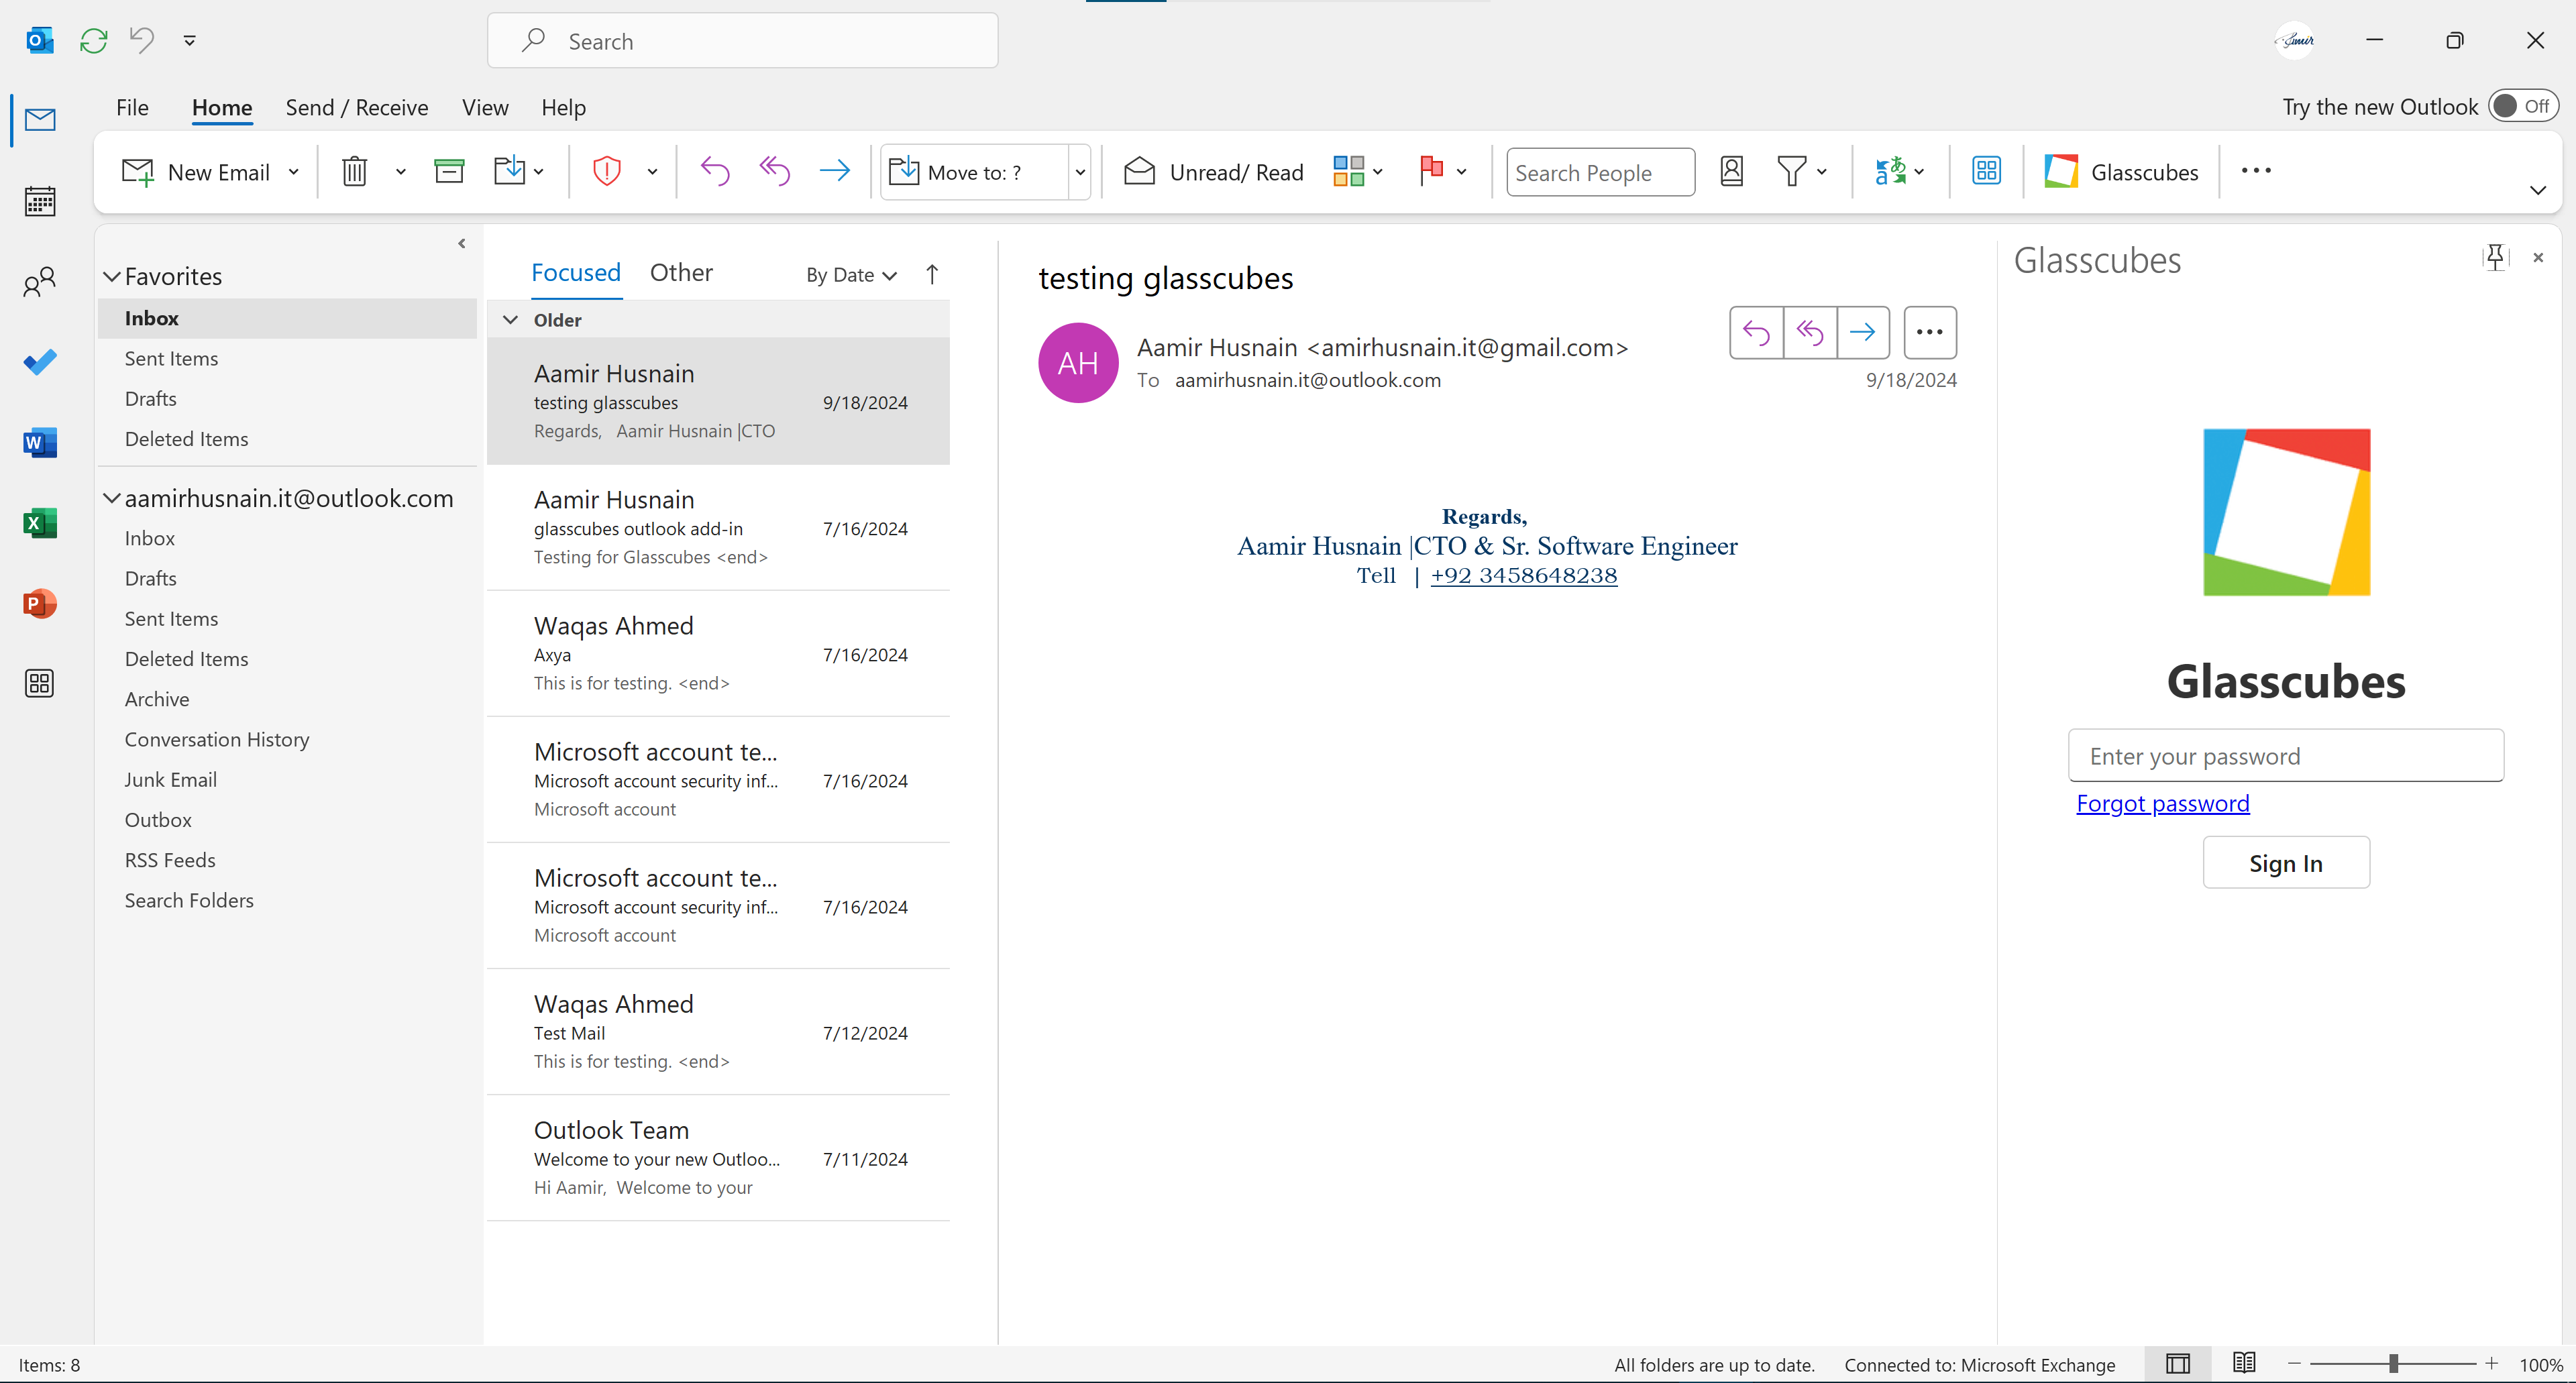Click the Address Book icon

[x=1732, y=171]
